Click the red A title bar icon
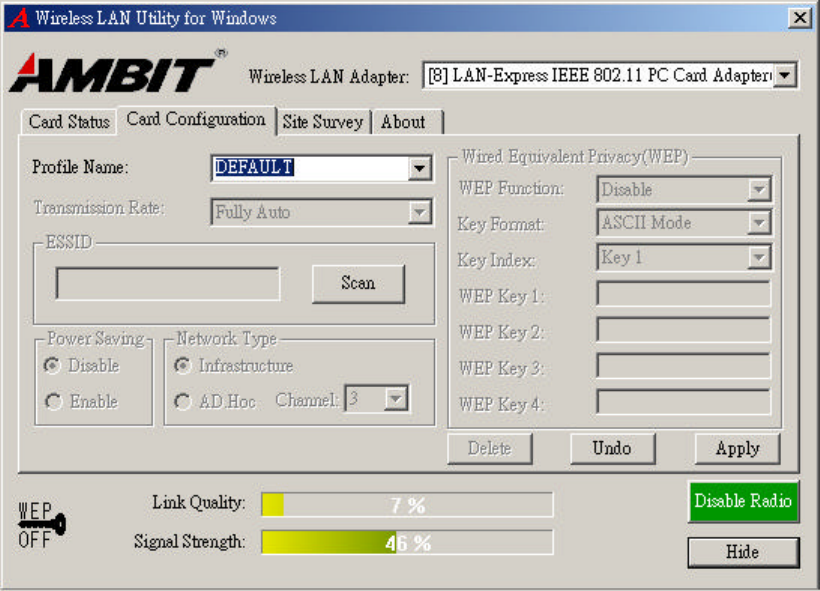This screenshot has width=820, height=591. click(18, 18)
